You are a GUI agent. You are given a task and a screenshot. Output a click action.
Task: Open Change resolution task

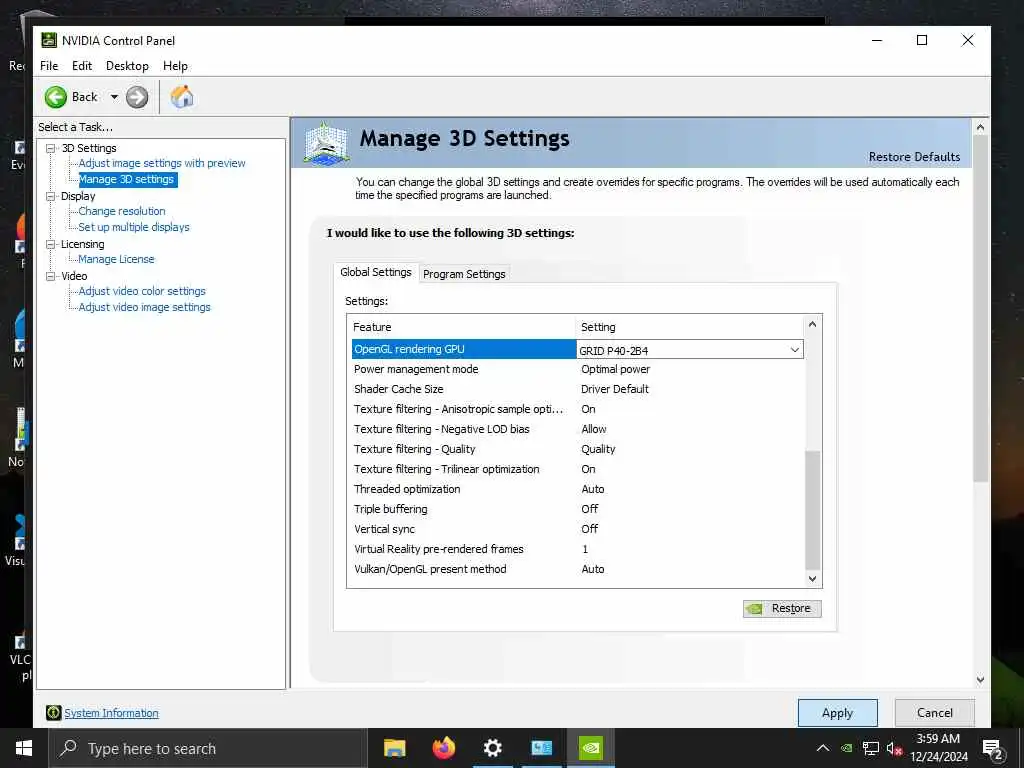pos(122,211)
